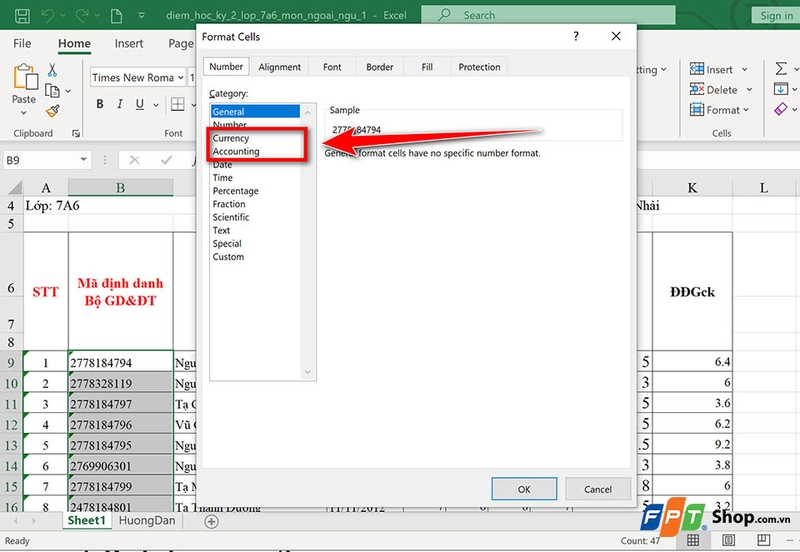The image size is (800, 552).
Task: Select Currency in the Category list
Action: pyautogui.click(x=231, y=138)
